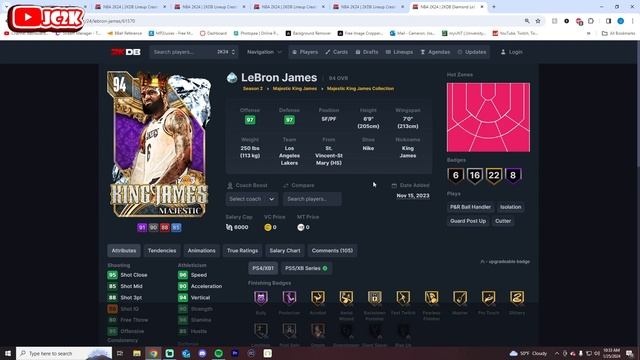Select the Fast Twitch badge icon

[403, 298]
